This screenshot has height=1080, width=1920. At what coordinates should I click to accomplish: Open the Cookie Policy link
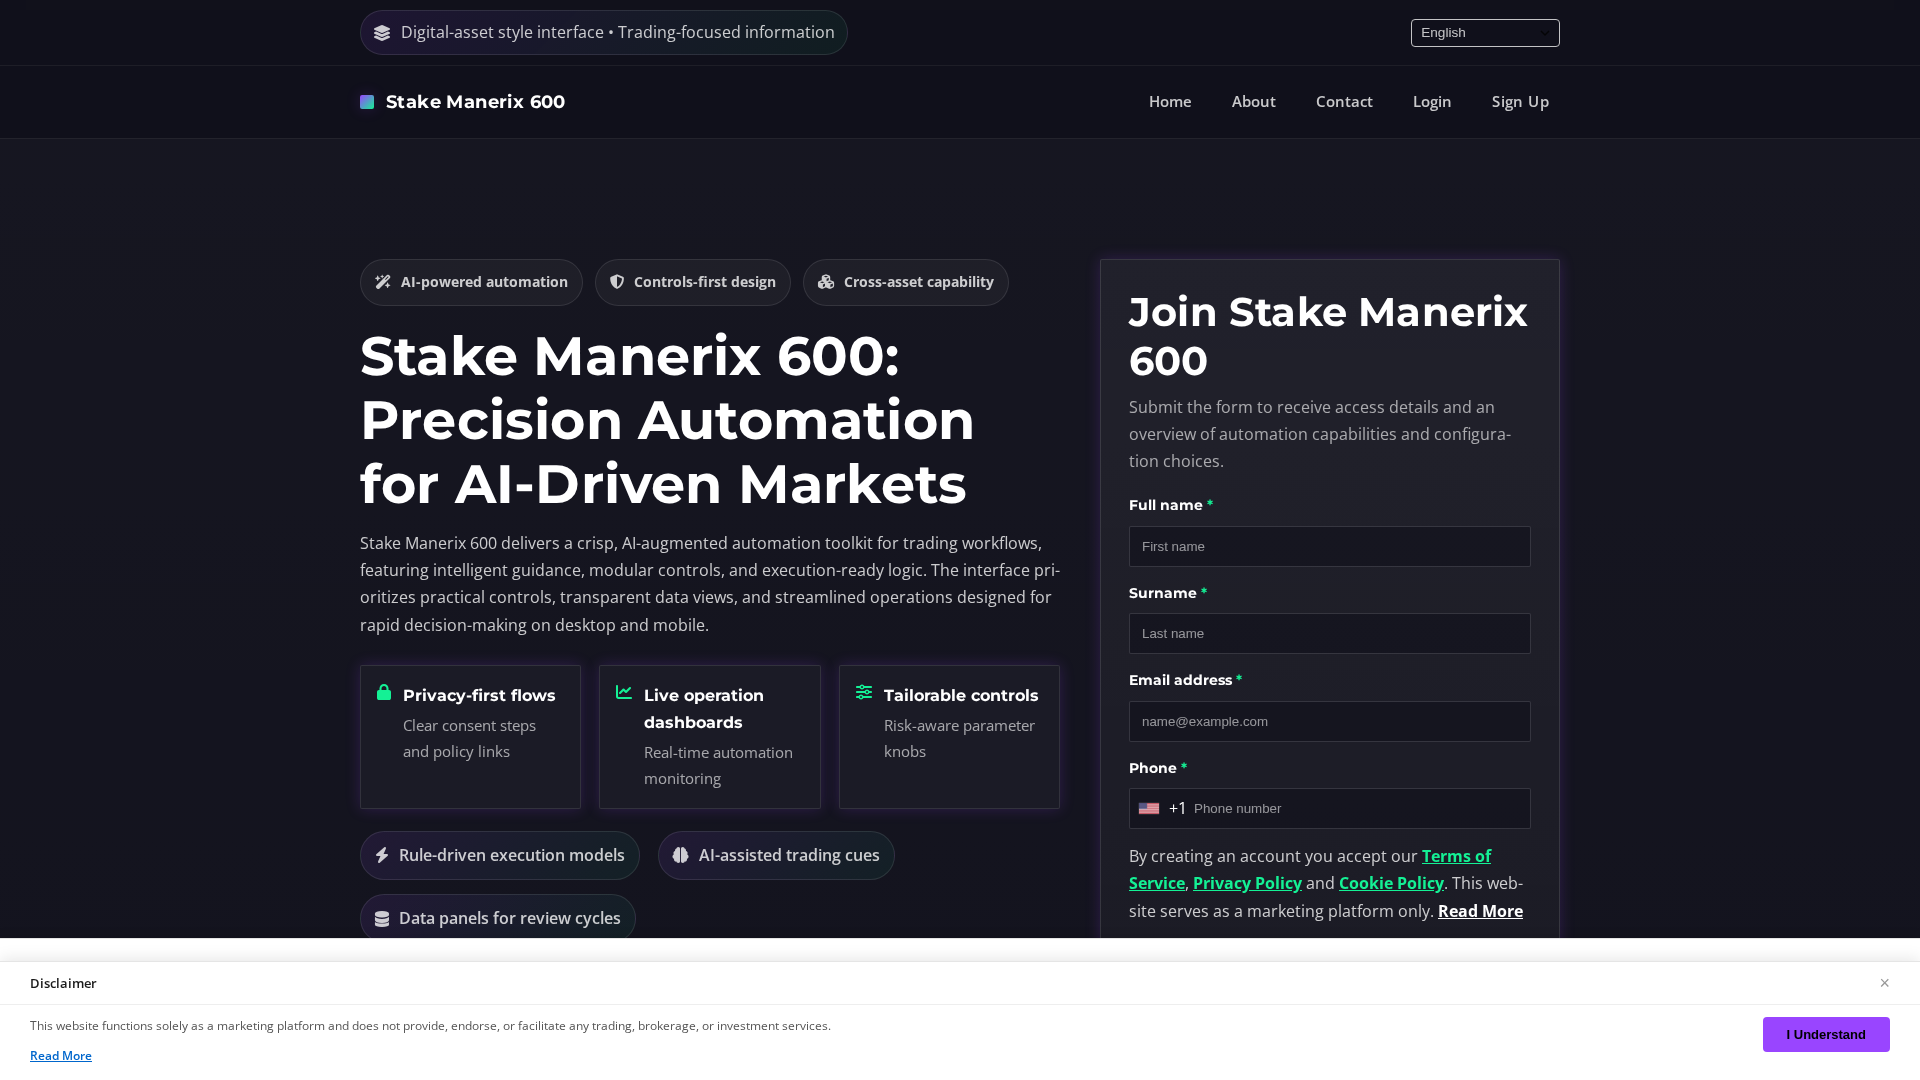pos(1391,883)
